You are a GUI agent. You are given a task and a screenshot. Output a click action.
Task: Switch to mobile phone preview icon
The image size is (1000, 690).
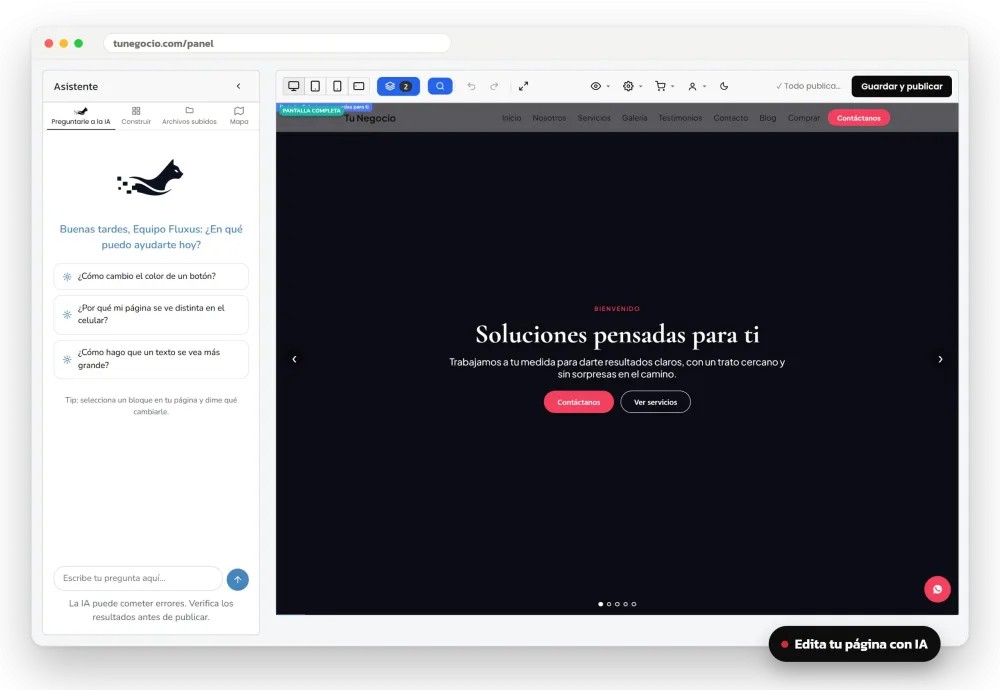click(337, 86)
